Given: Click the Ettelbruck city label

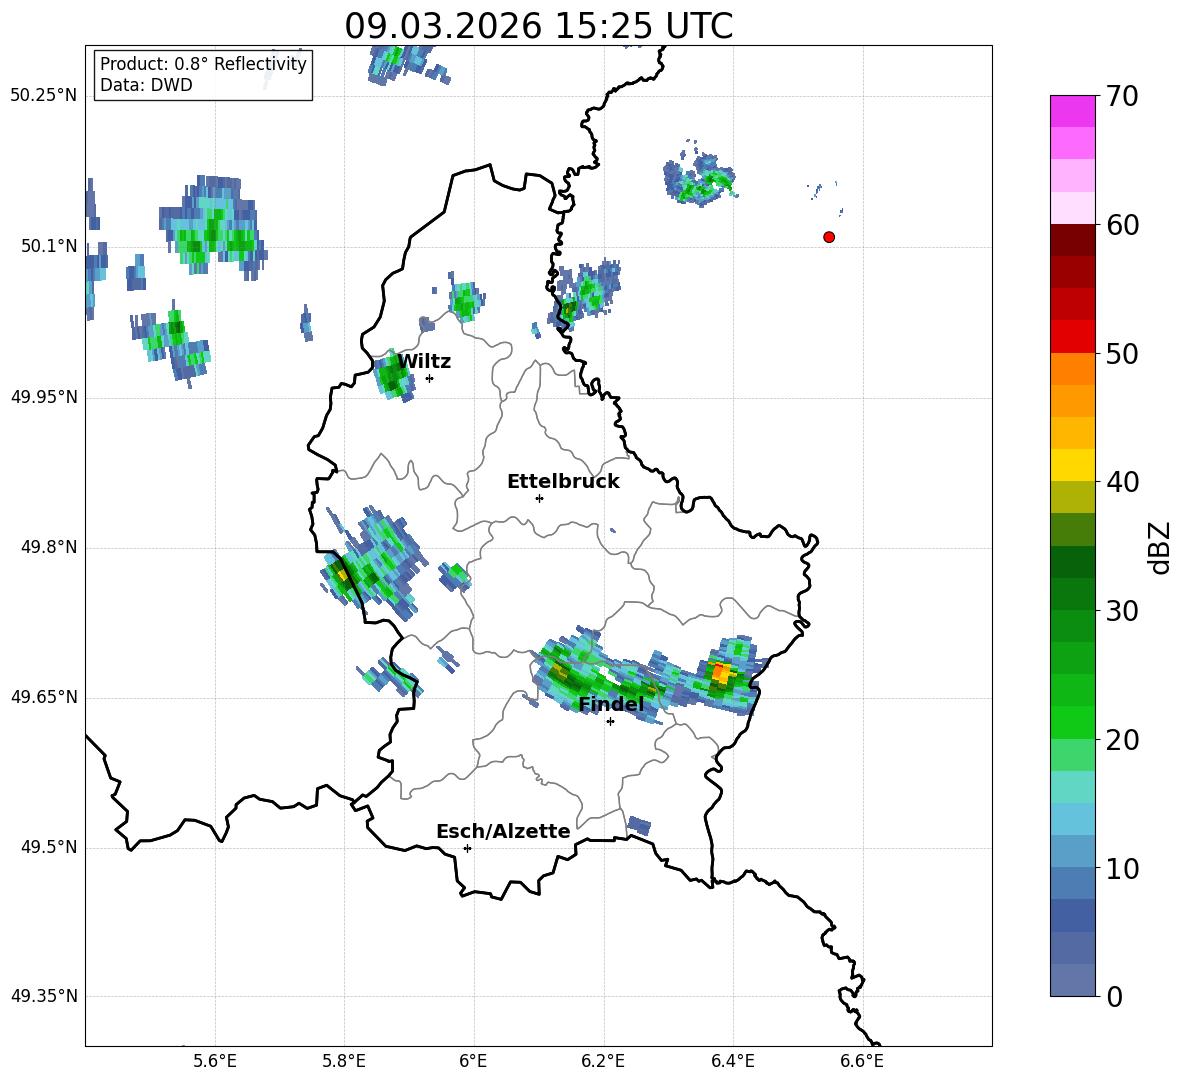Looking at the screenshot, I should click(x=563, y=482).
